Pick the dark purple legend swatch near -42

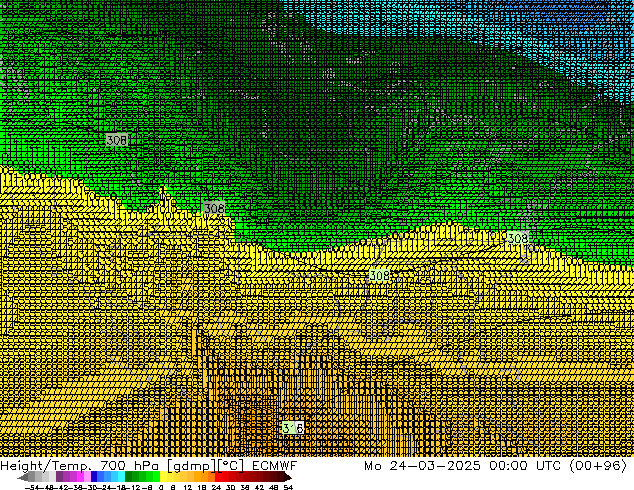click(59, 476)
